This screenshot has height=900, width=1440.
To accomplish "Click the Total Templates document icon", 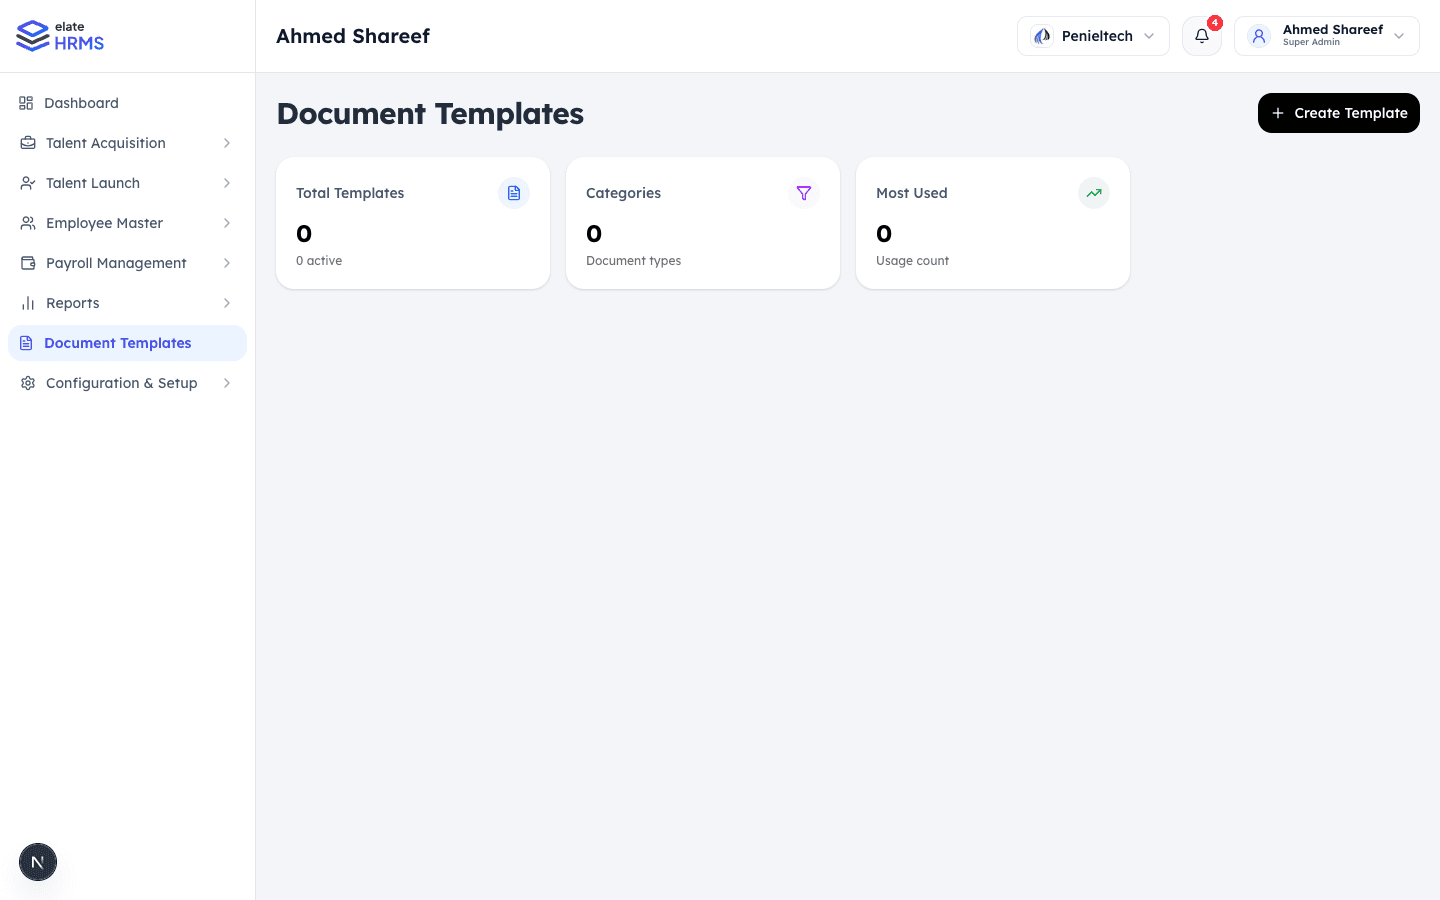I will point(514,193).
